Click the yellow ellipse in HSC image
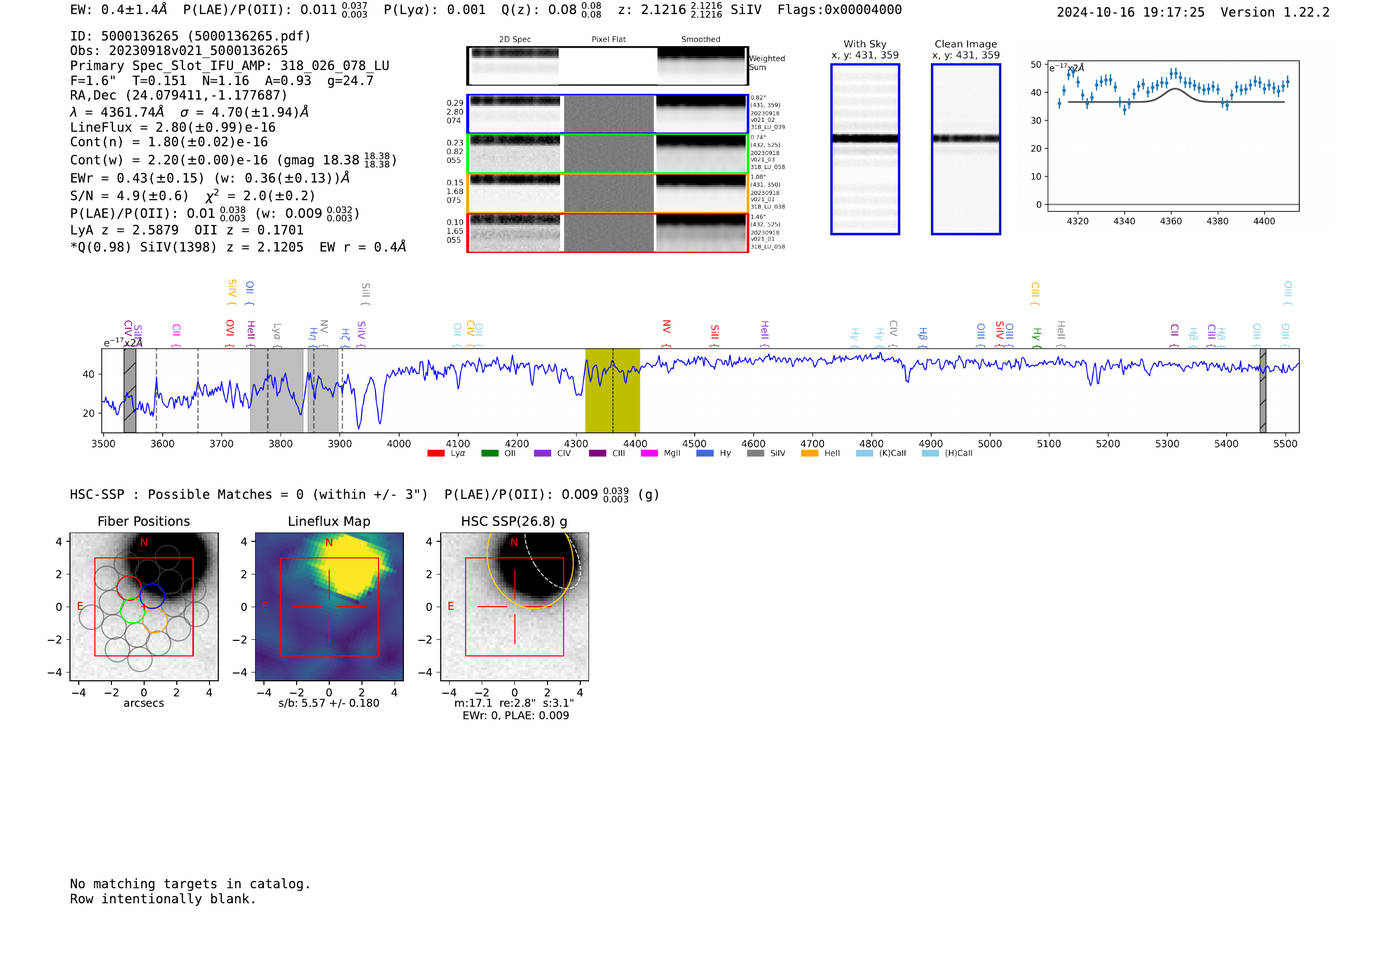Viewport: 1400px width, 953px height. click(532, 570)
